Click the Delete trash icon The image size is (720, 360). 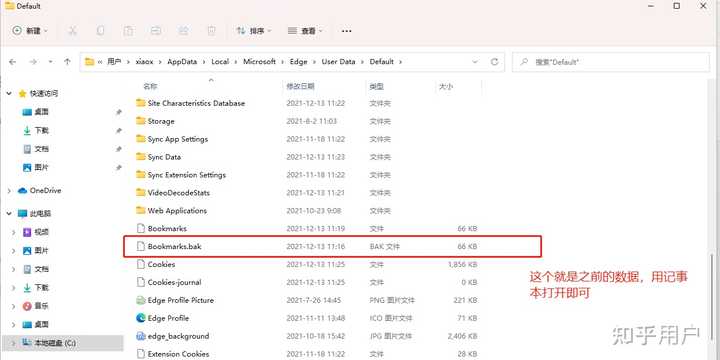[211, 31]
